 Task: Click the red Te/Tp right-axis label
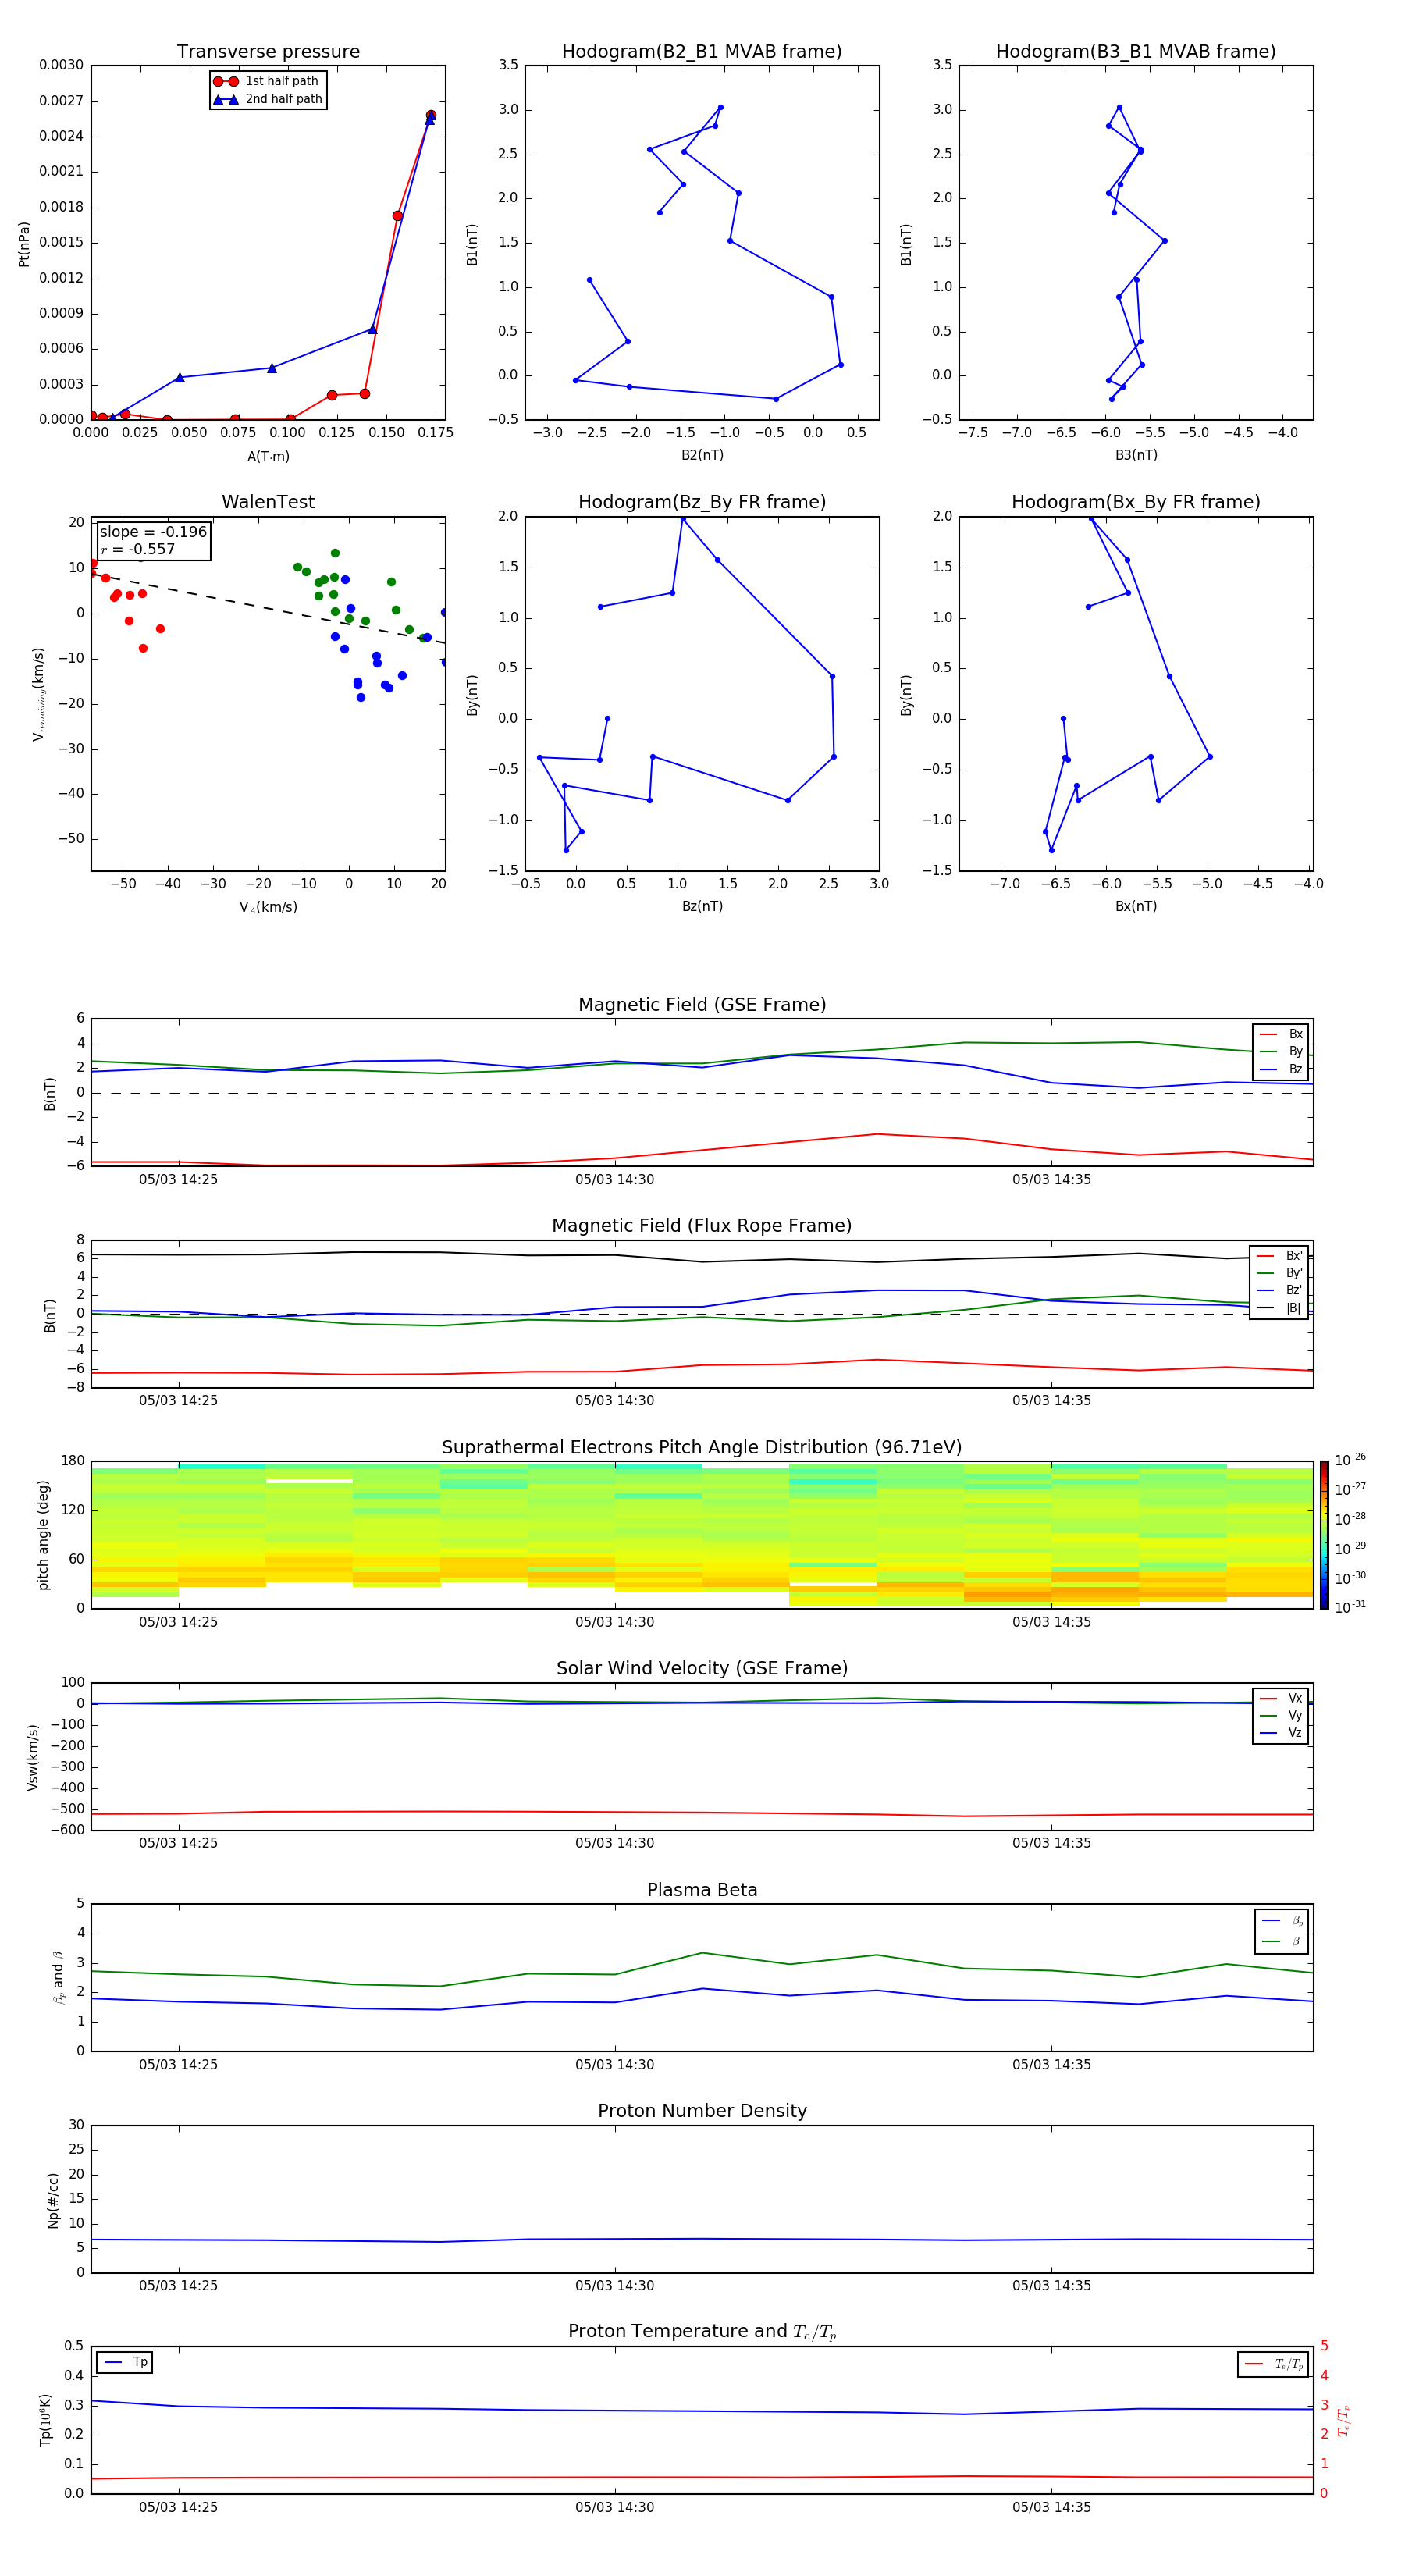pos(1344,2421)
